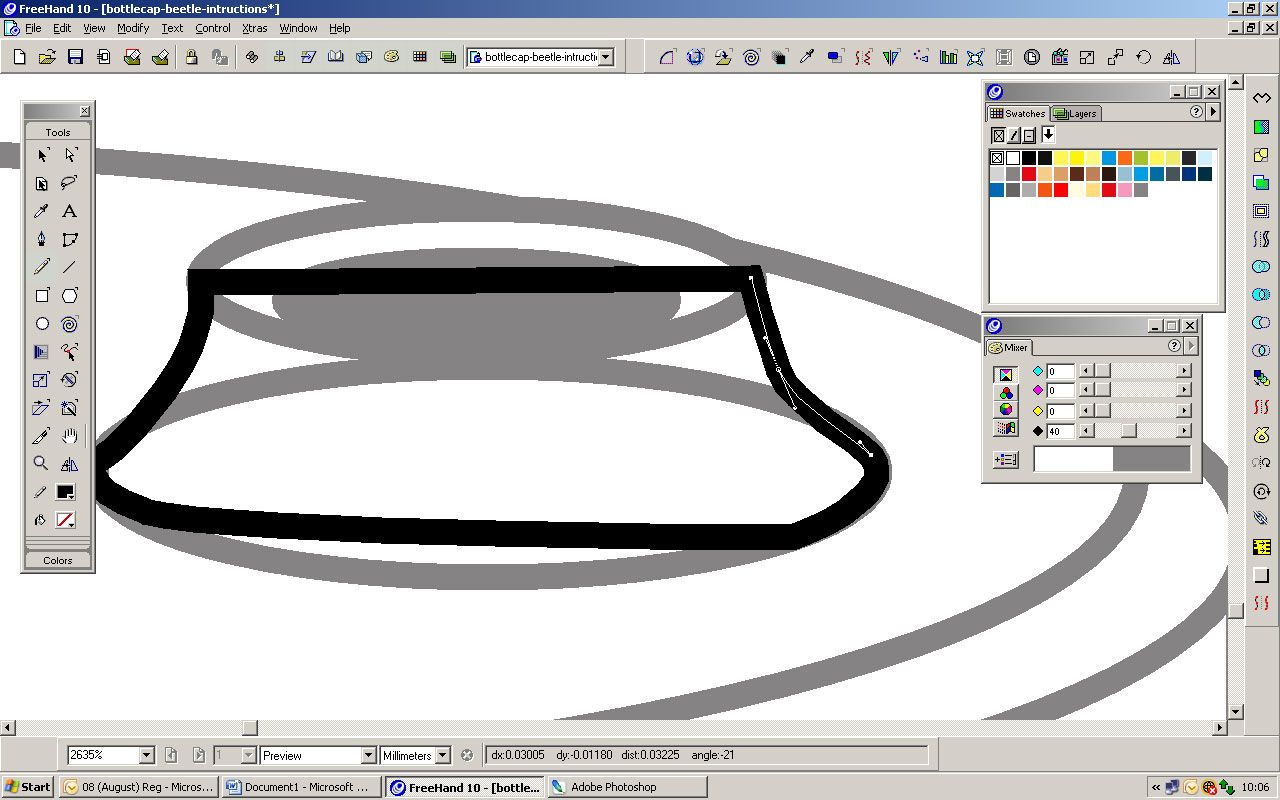This screenshot has height=800, width=1280.
Task: Select the Ellipse tool
Action: (x=41, y=324)
